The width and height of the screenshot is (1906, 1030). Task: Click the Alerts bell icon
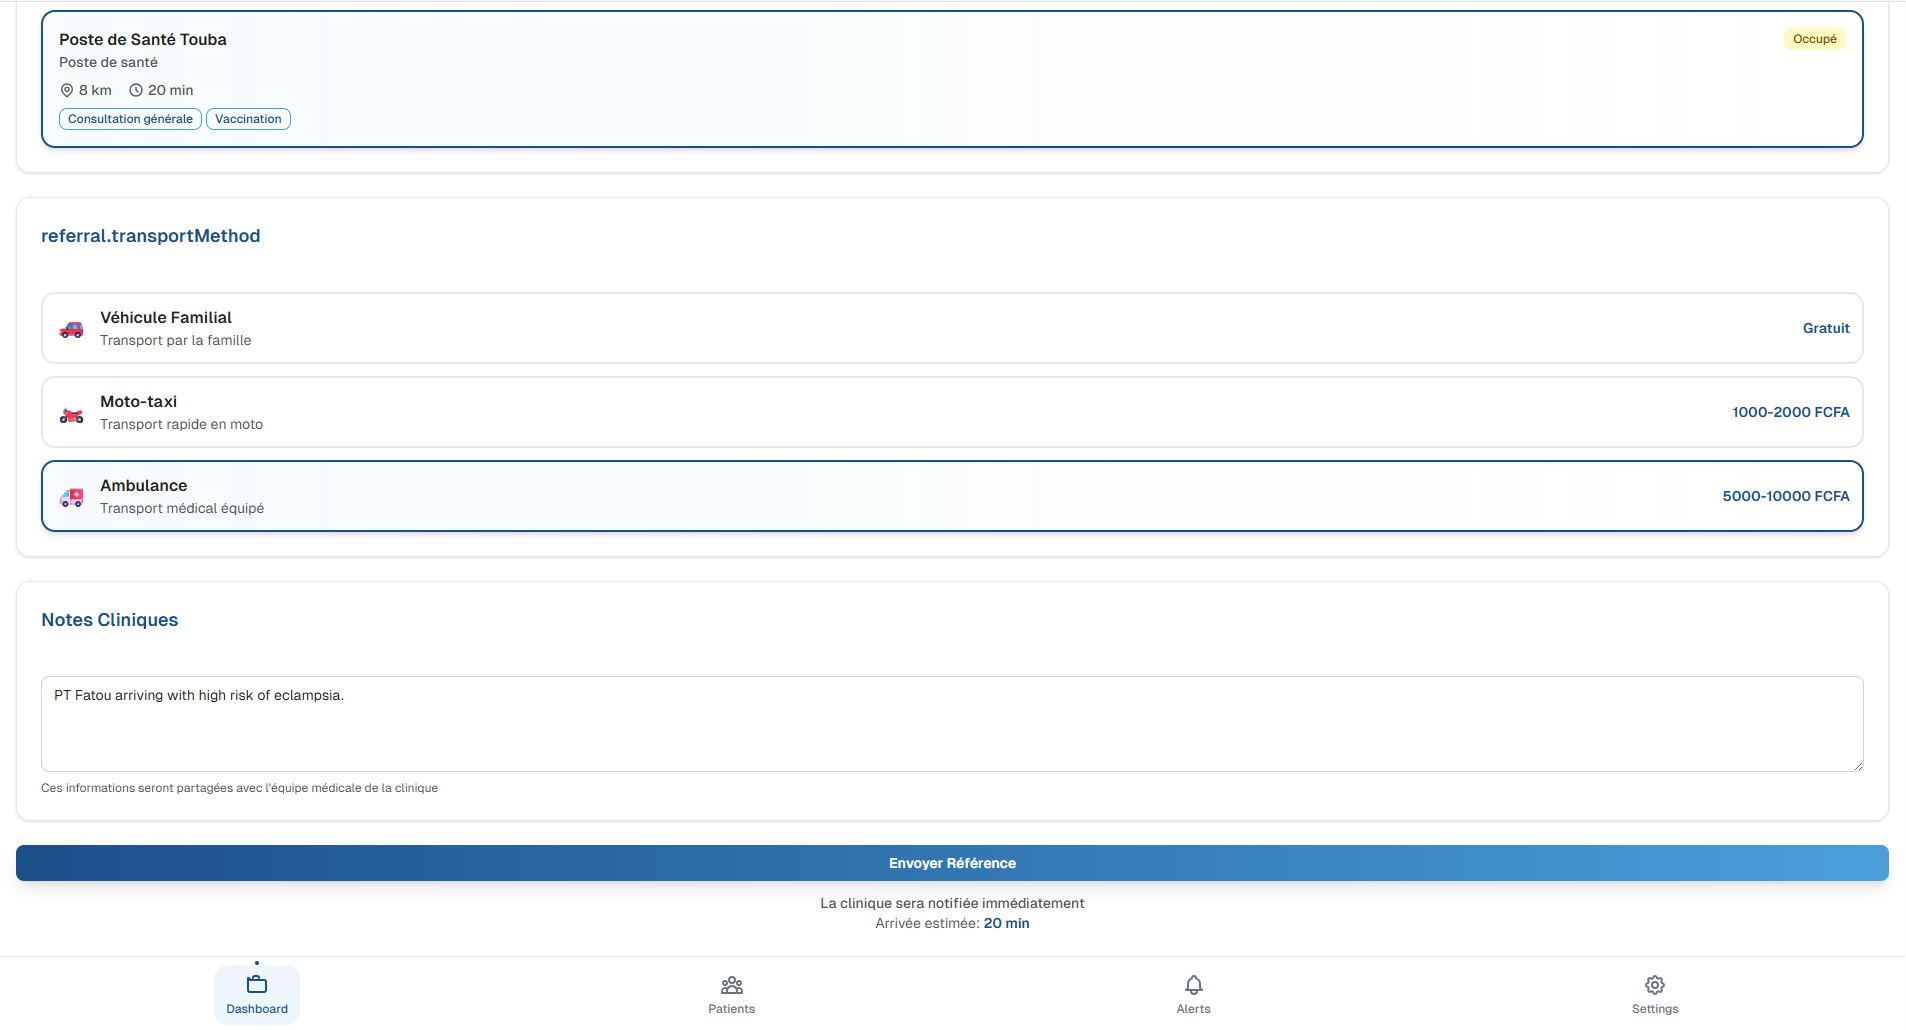[1193, 984]
